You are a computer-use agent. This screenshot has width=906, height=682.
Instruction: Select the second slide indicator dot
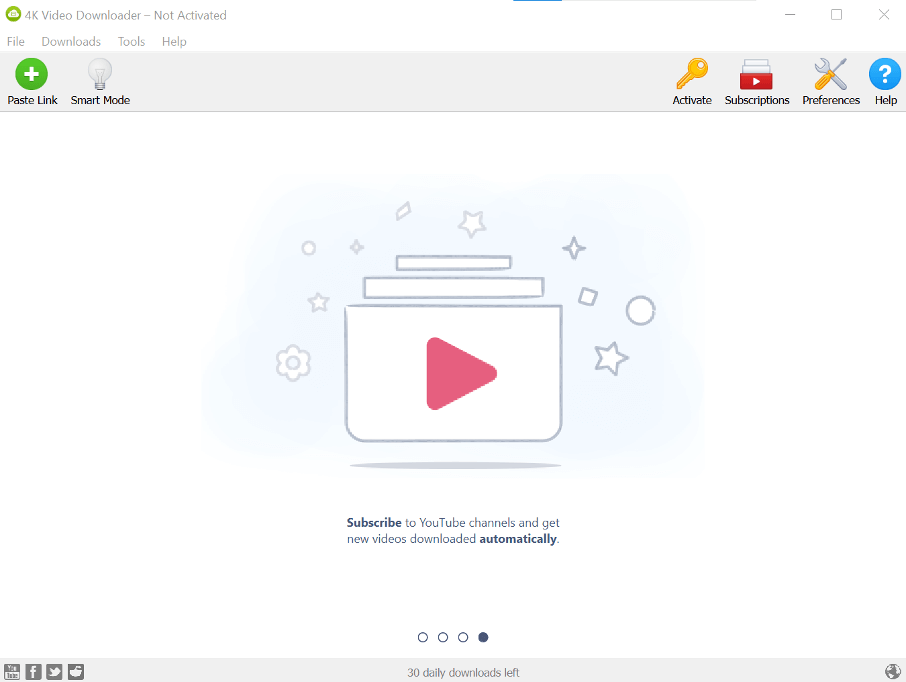(x=443, y=637)
